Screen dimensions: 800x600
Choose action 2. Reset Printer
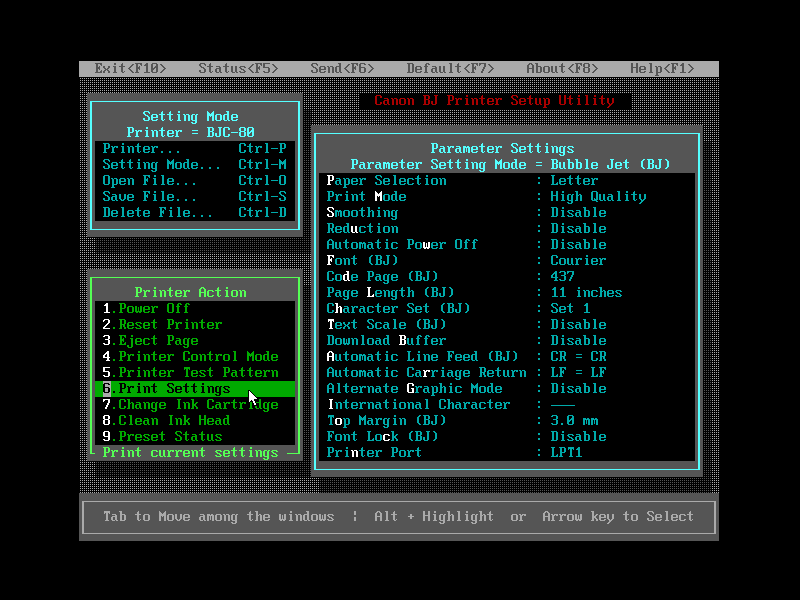click(x=195, y=324)
